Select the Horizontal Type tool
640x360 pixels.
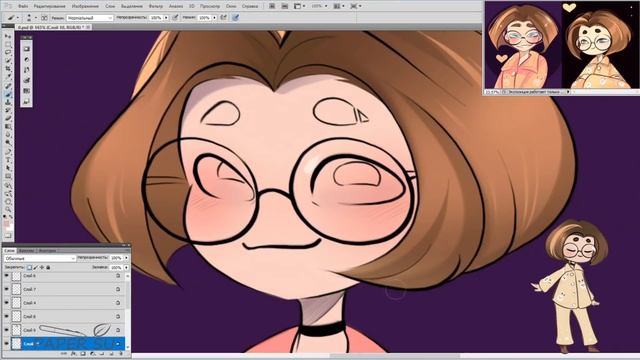pos(8,160)
